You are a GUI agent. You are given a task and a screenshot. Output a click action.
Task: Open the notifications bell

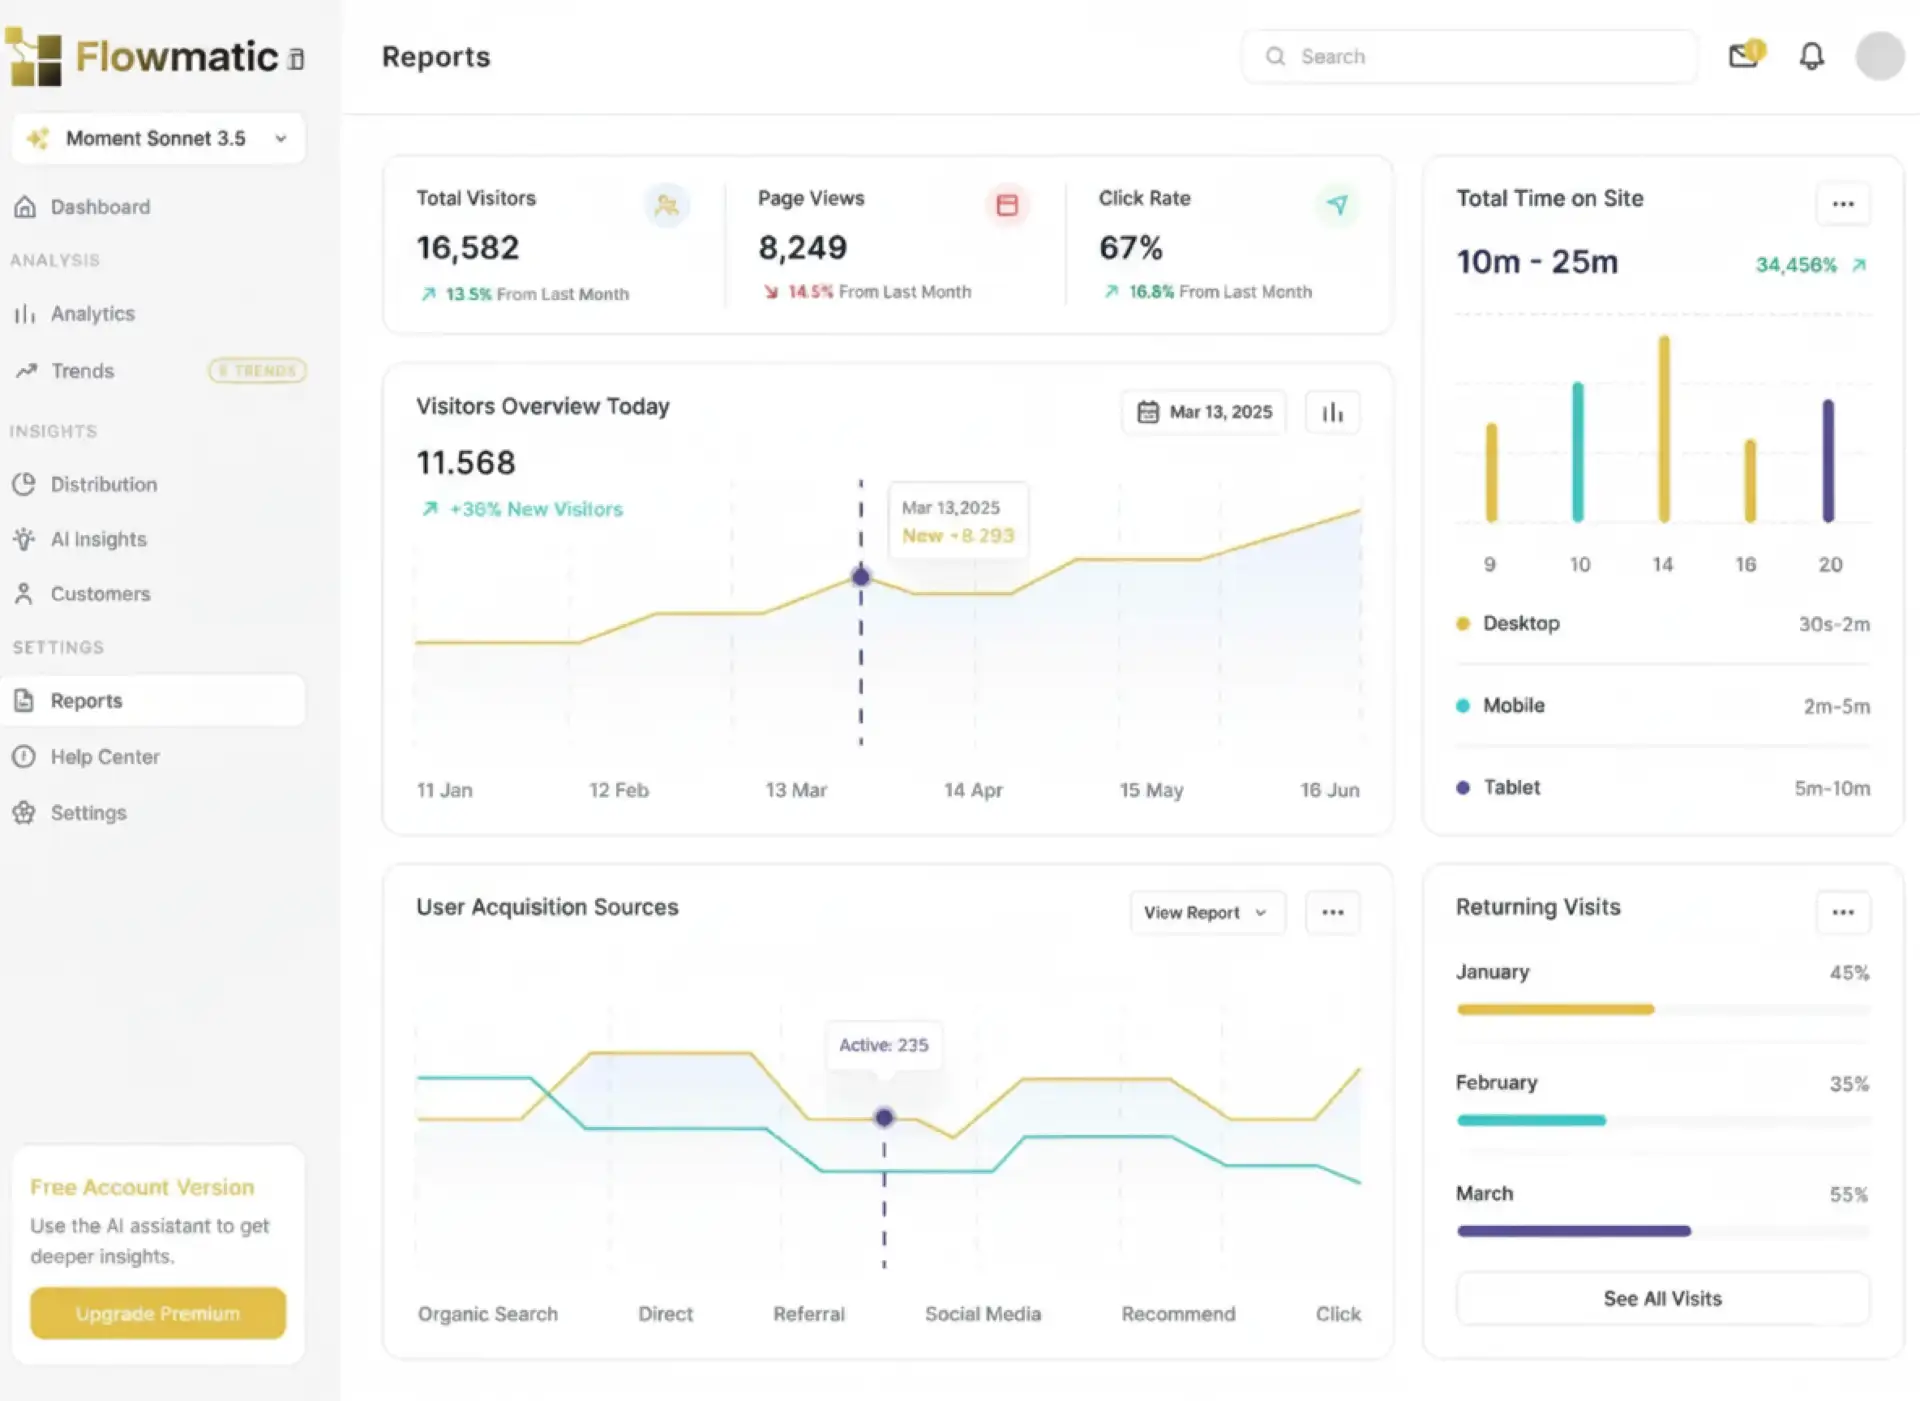pyautogui.click(x=1811, y=56)
